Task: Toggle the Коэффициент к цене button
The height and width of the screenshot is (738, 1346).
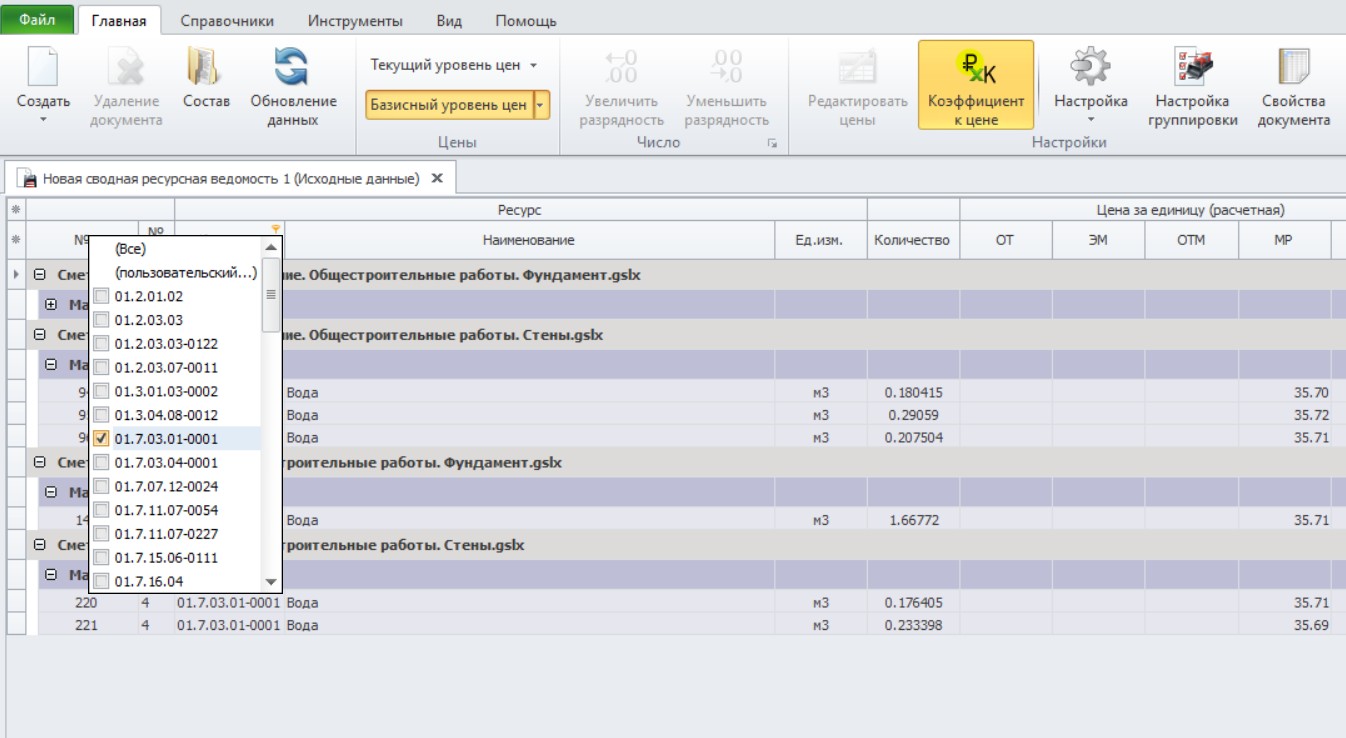Action: click(975, 85)
